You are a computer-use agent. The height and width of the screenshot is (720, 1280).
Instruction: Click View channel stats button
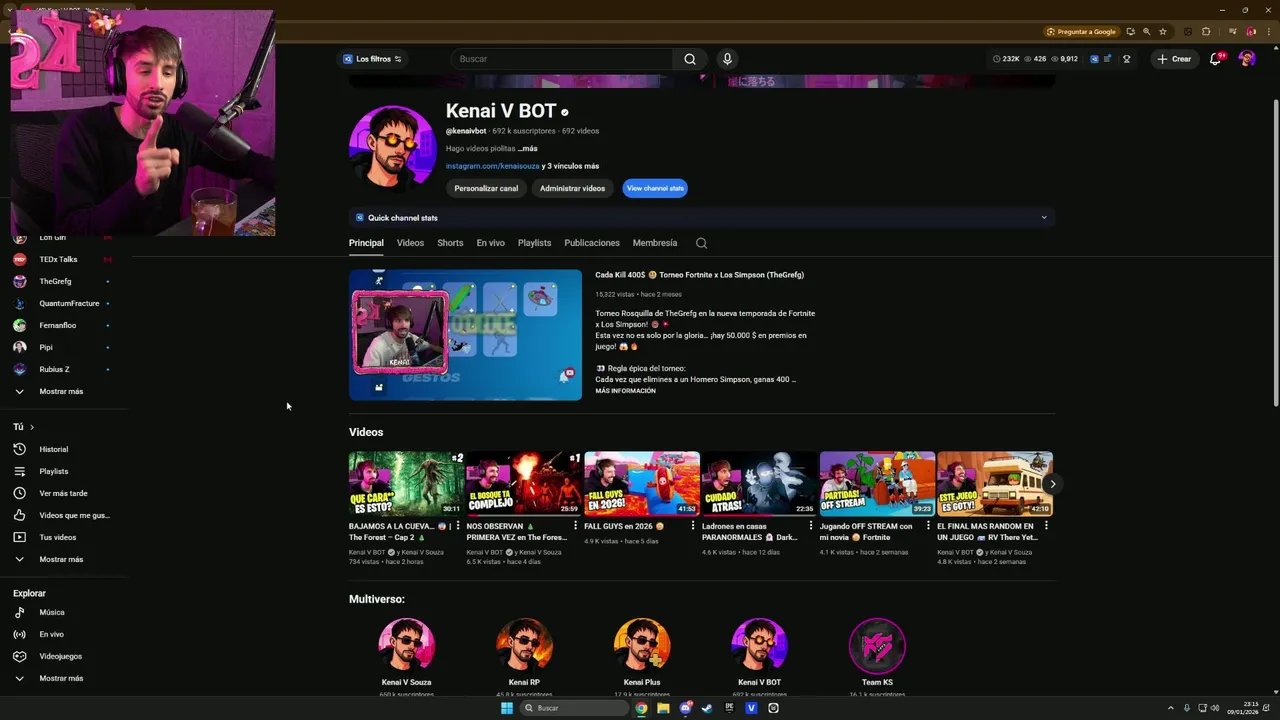pos(655,188)
